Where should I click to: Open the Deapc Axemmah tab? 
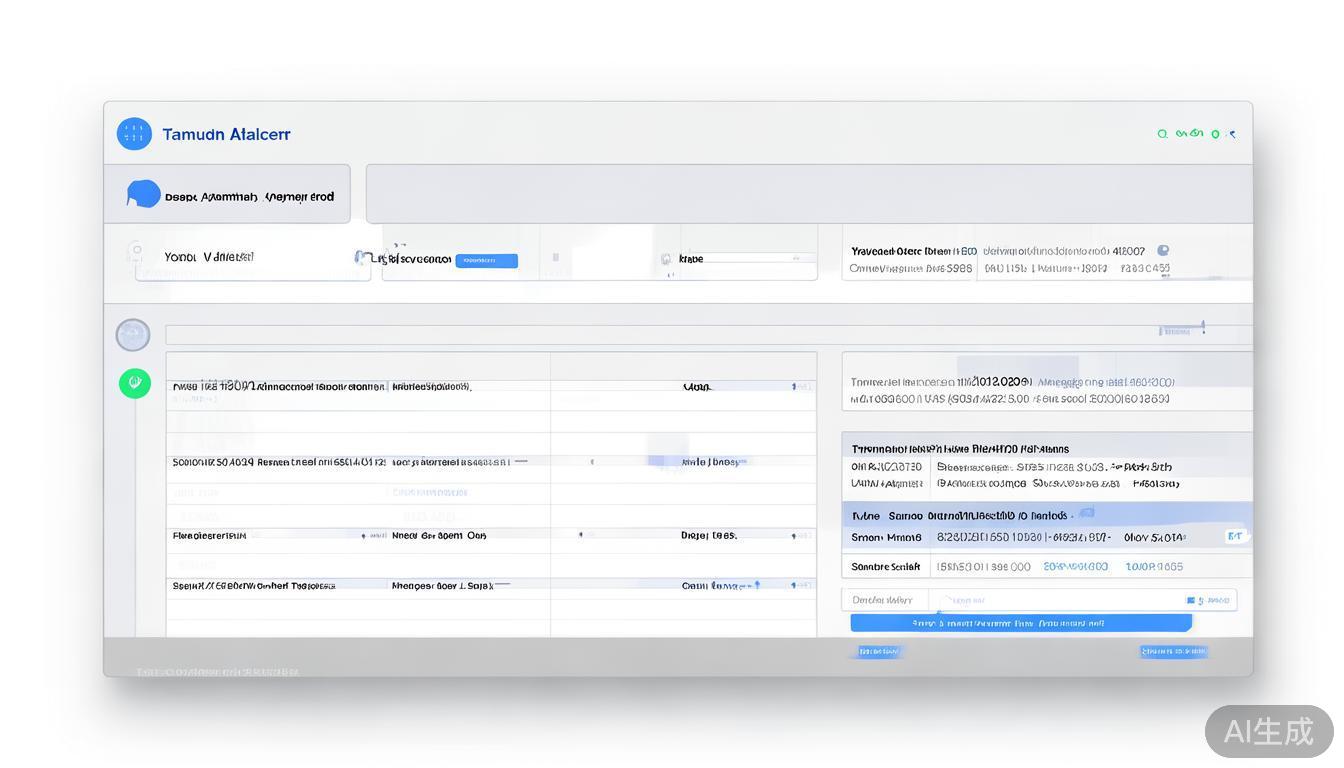point(228,196)
